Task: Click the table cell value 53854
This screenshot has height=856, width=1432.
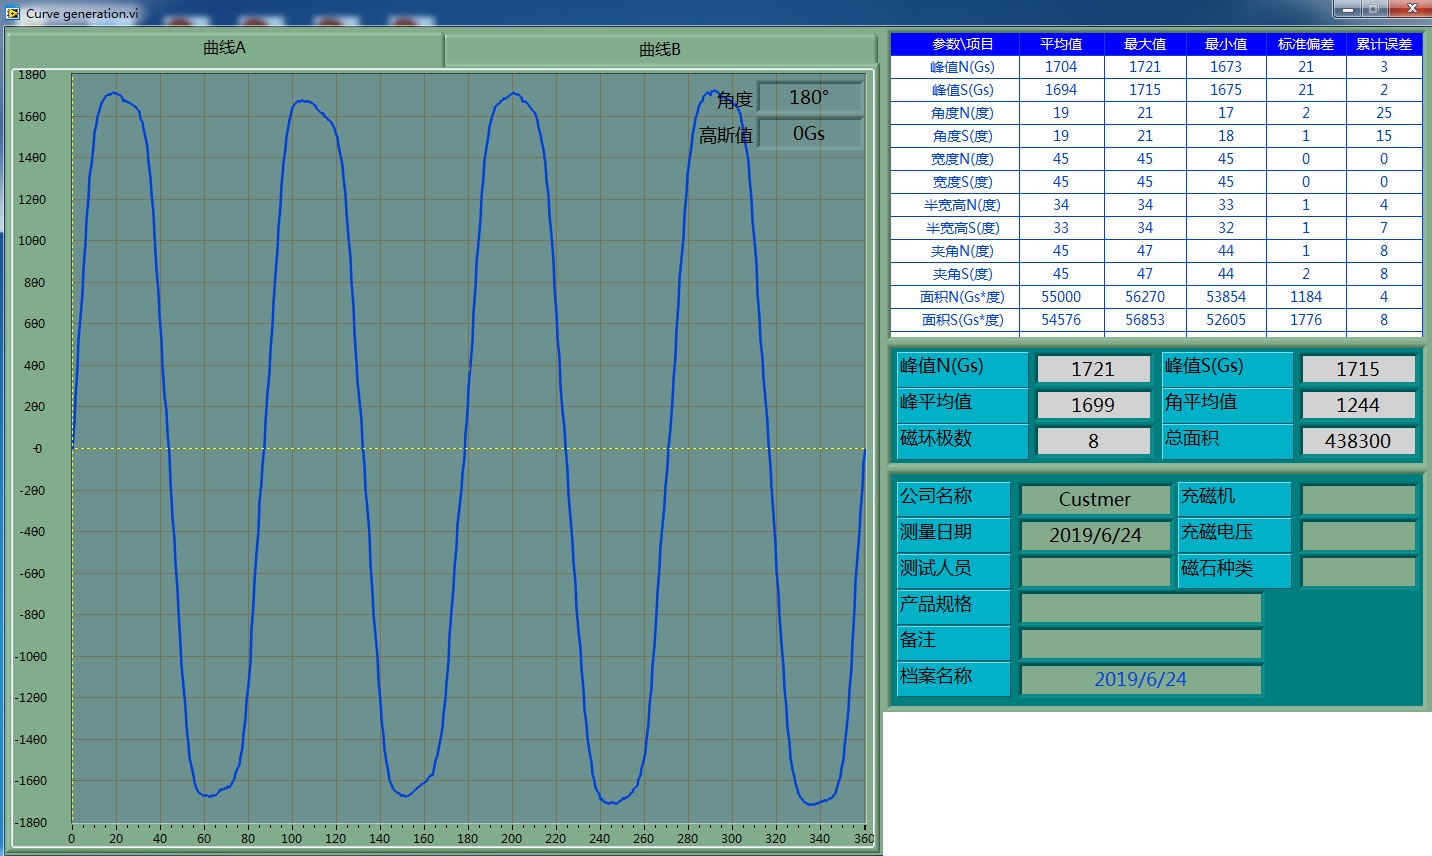Action: [1226, 297]
